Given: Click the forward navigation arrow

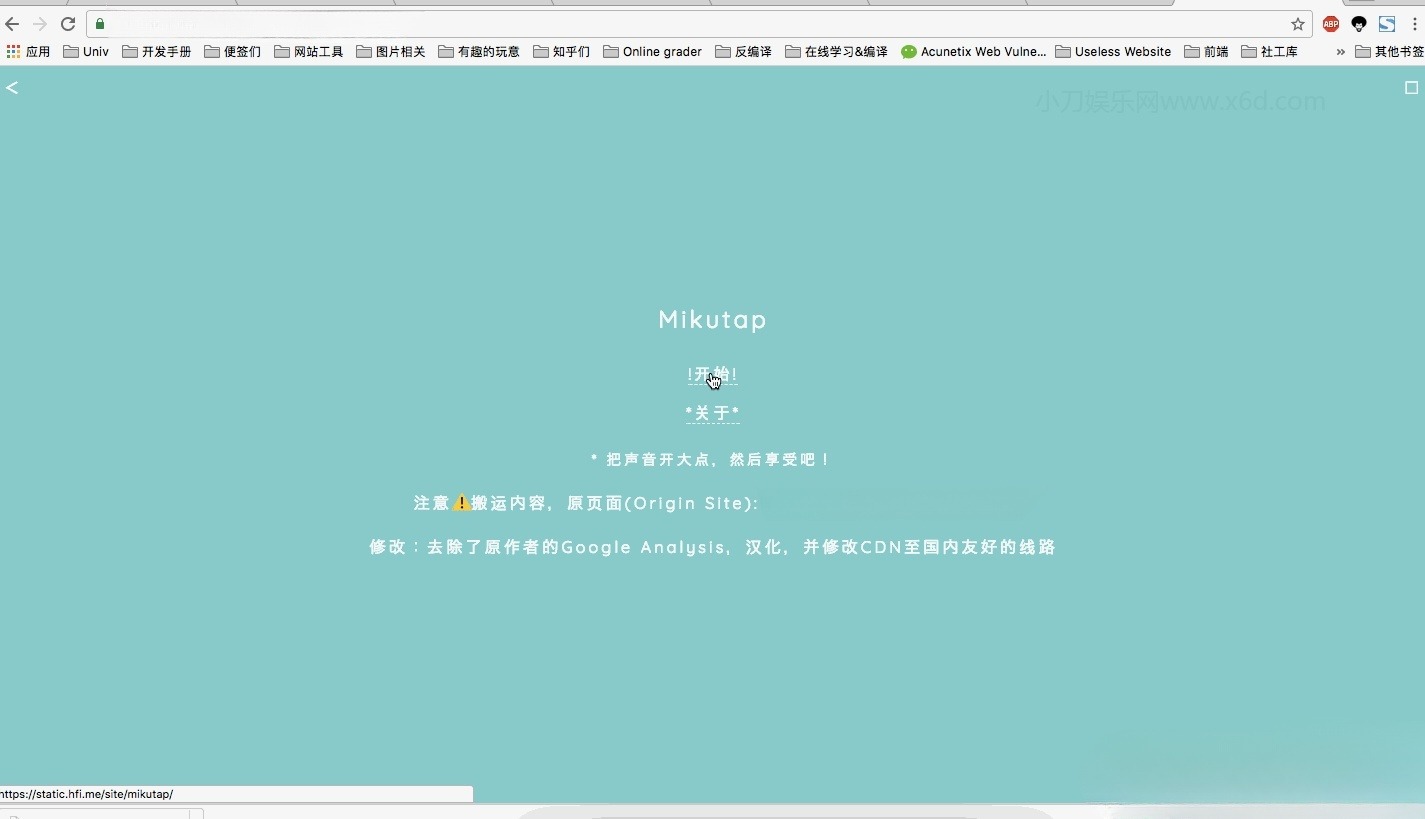Looking at the screenshot, I should coord(39,24).
